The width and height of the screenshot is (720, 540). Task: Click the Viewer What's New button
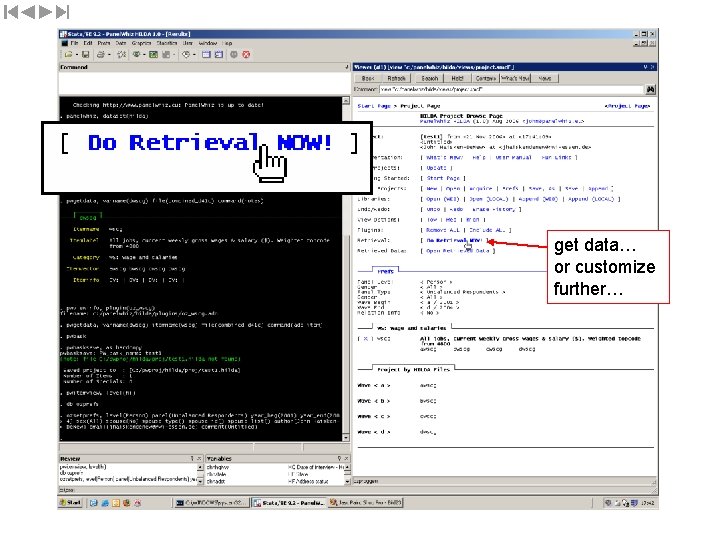click(x=515, y=79)
